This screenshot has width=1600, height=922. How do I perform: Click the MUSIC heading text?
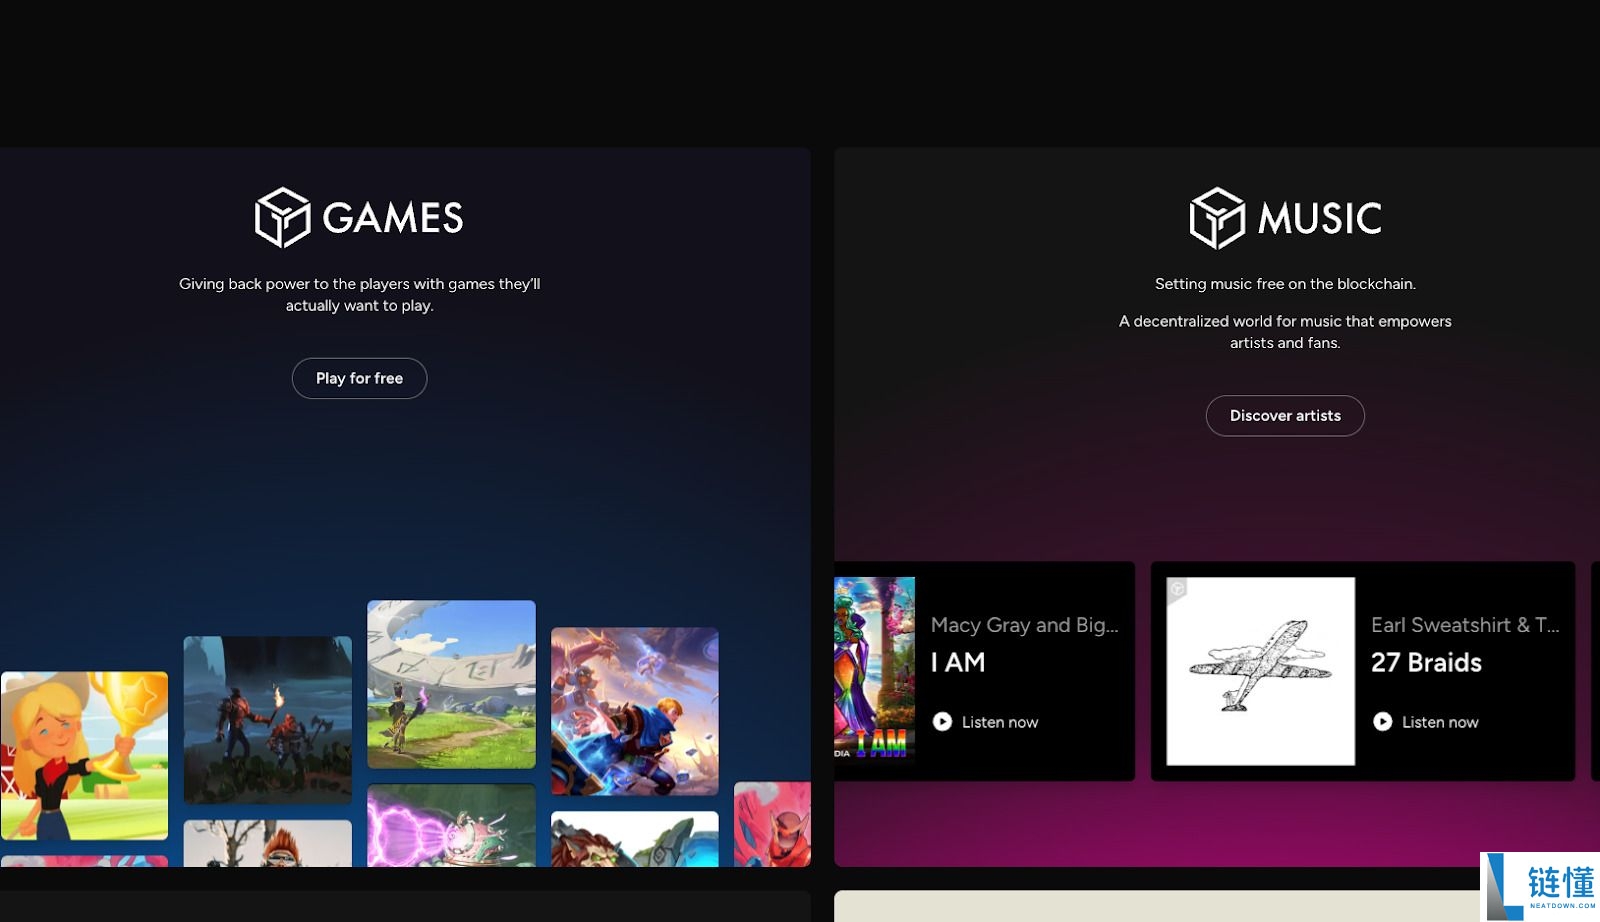(1320, 218)
